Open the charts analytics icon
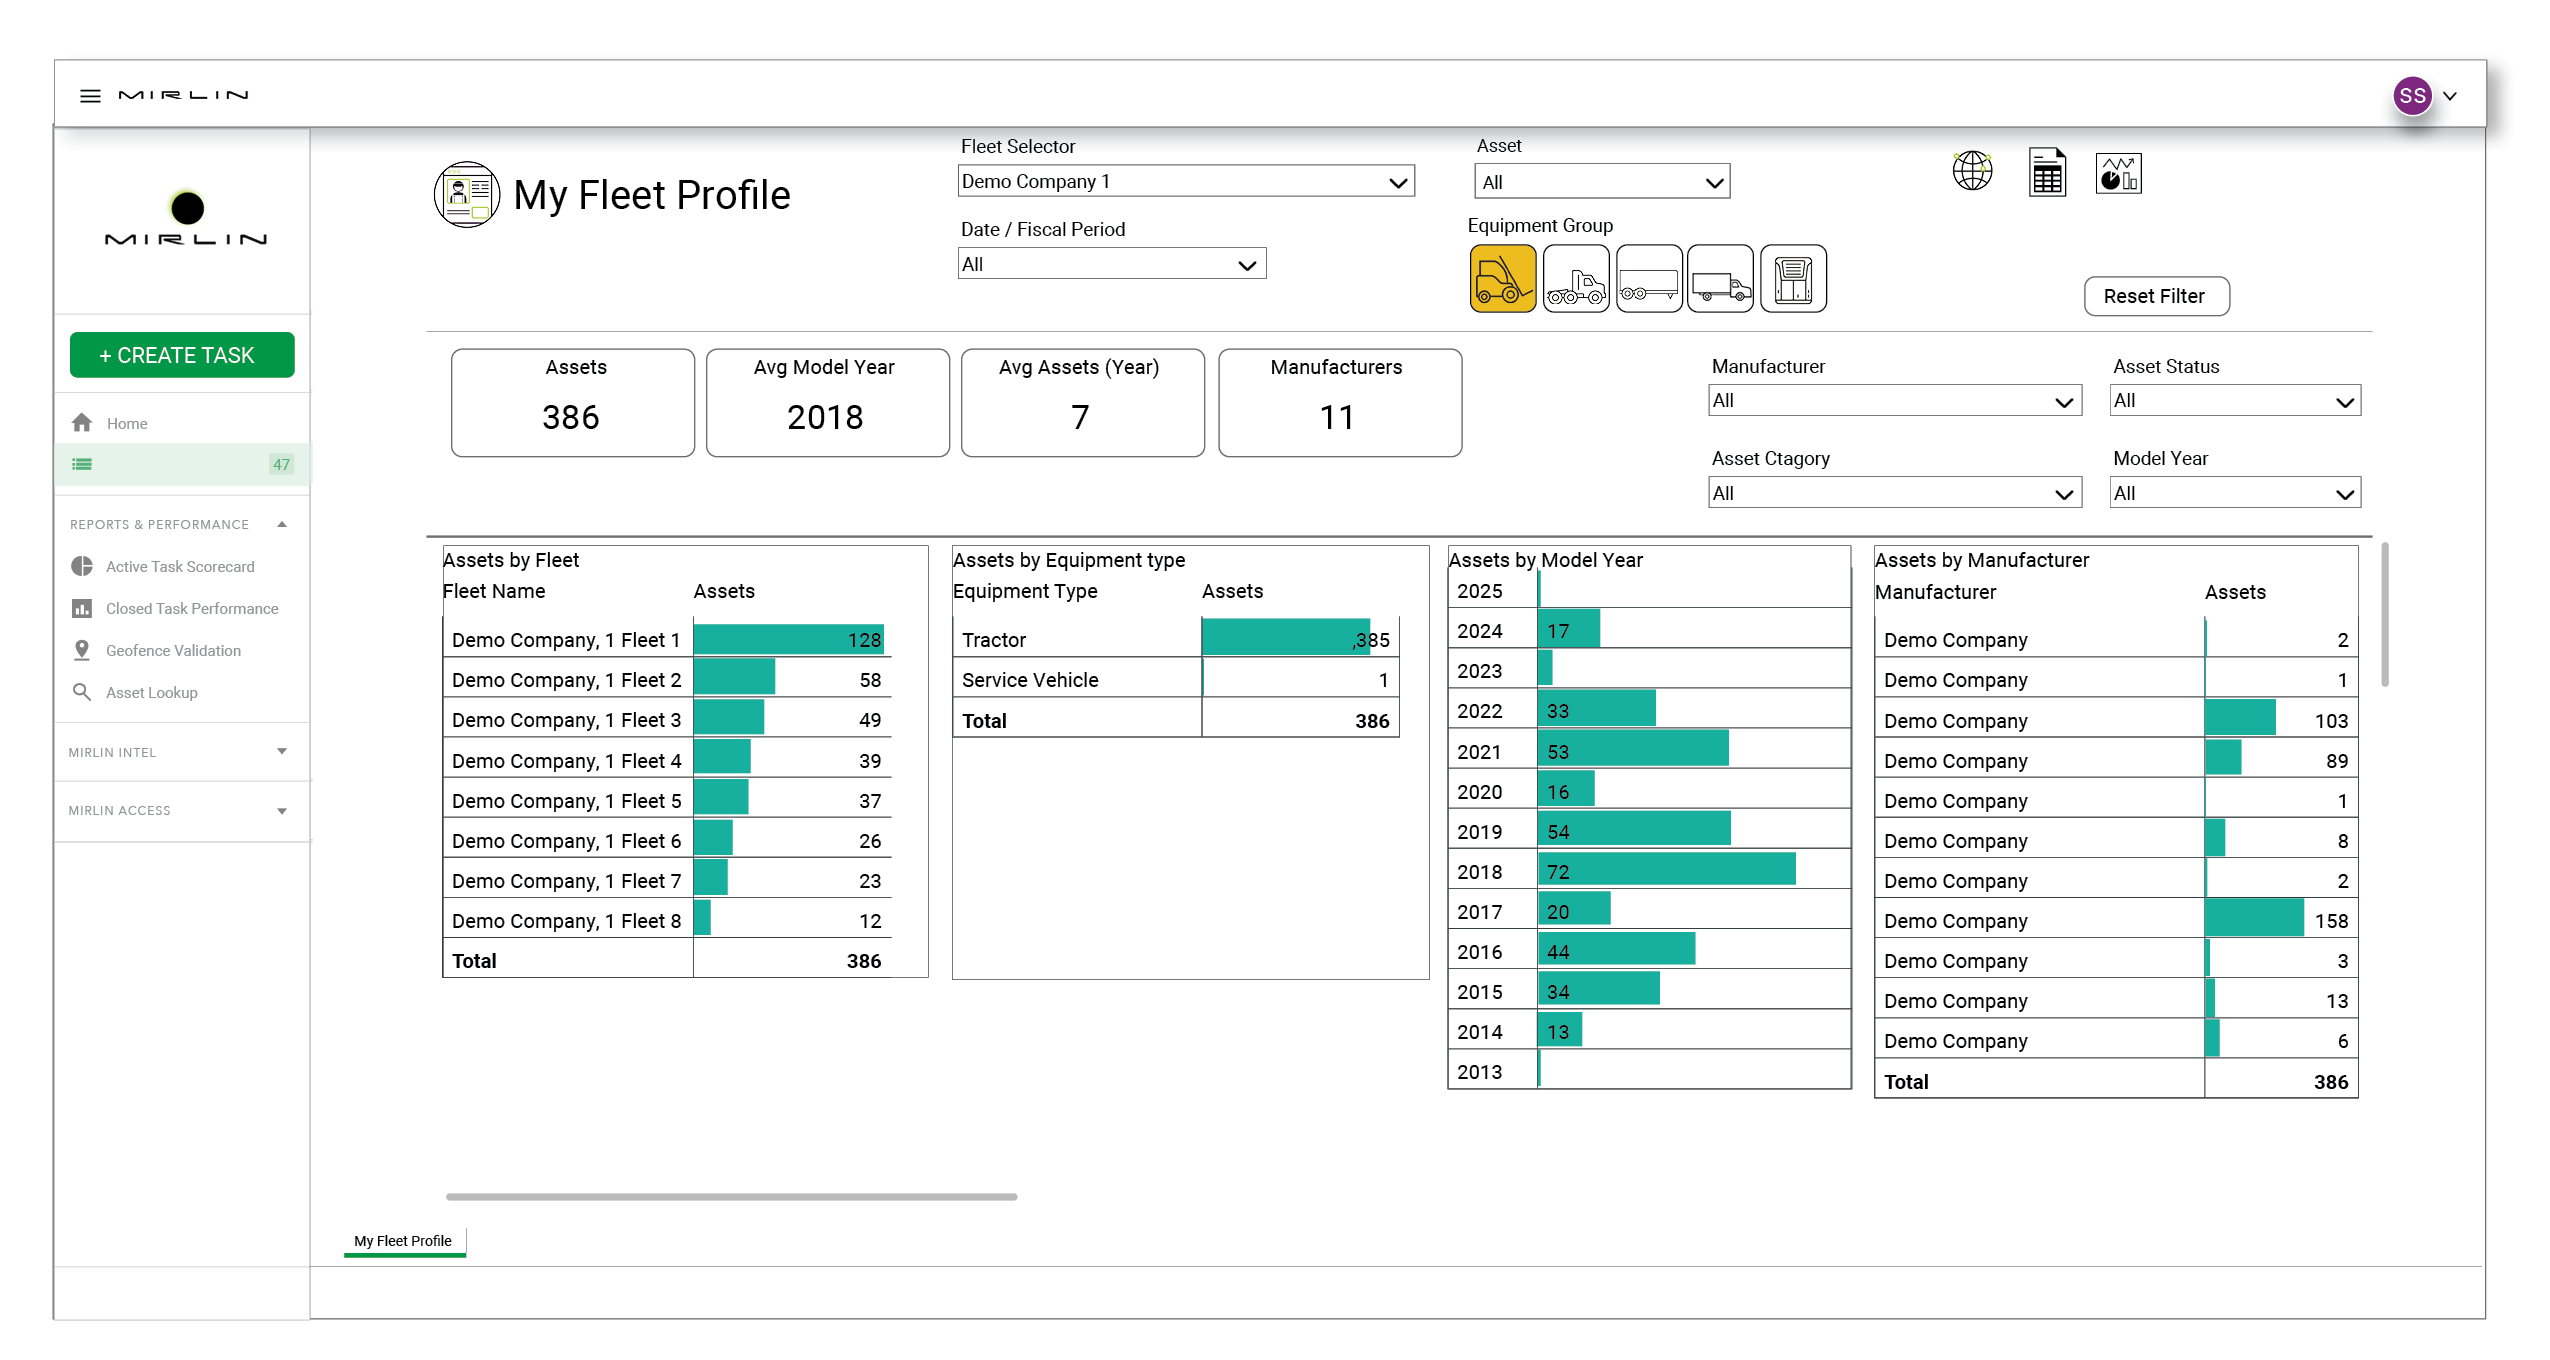Screen dimensions: 2550x1360 tap(2118, 174)
